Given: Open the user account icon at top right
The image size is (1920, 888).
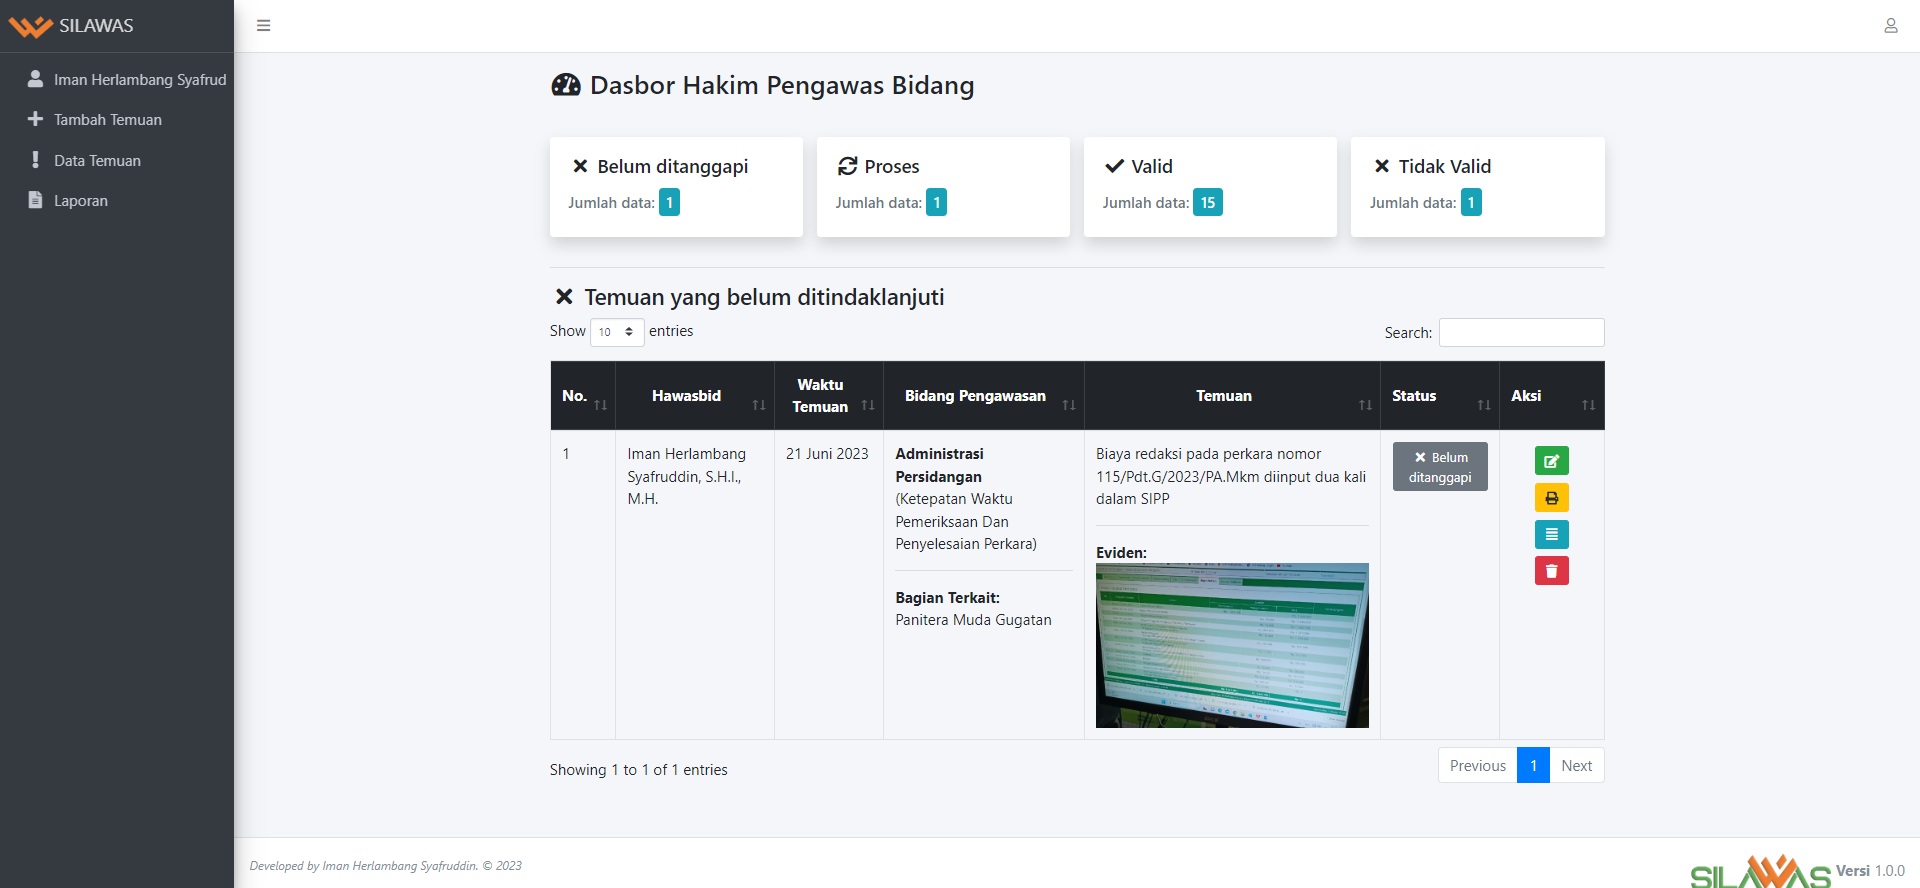Looking at the screenshot, I should coord(1890,26).
